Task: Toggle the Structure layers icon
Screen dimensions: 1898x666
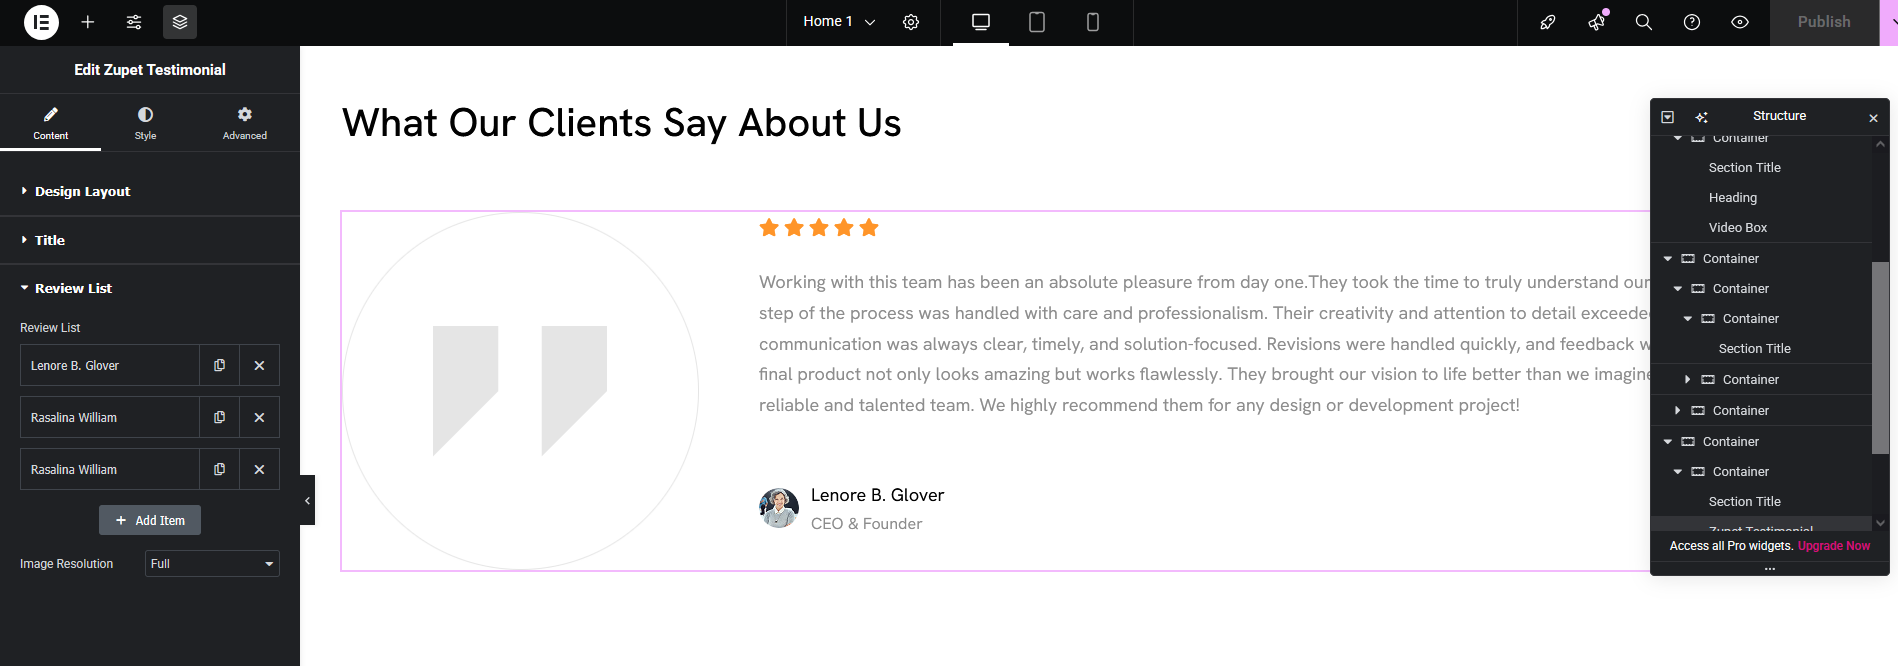Action: click(x=180, y=22)
